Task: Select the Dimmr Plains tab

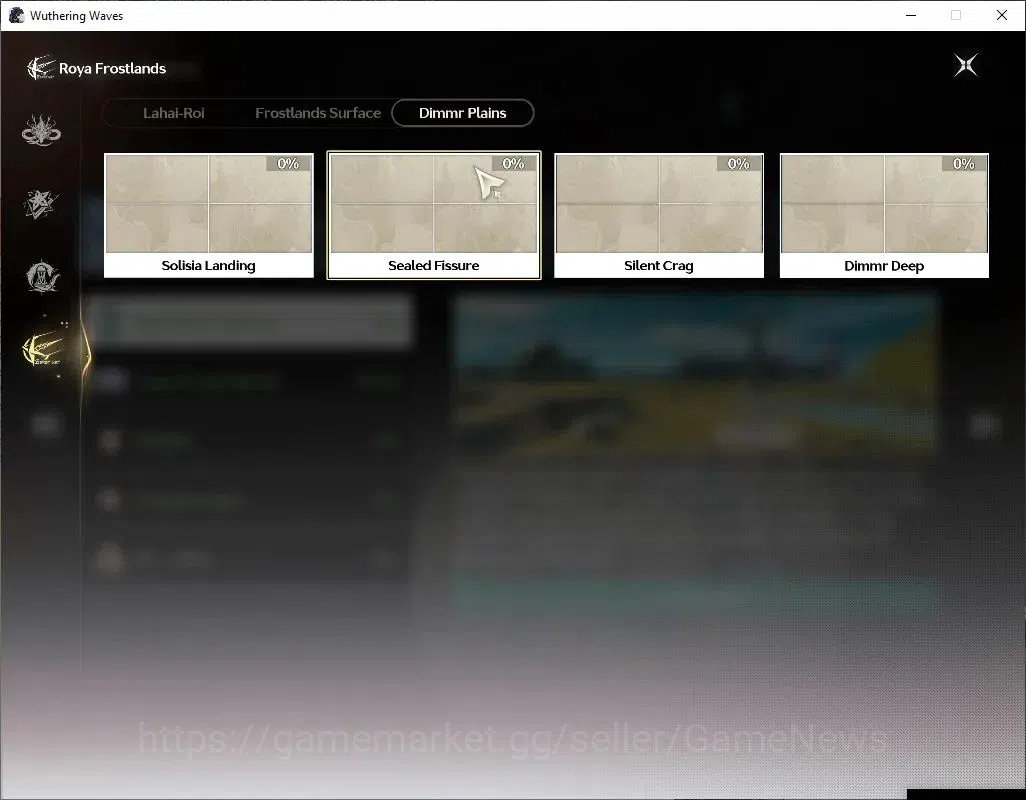Action: pos(463,113)
